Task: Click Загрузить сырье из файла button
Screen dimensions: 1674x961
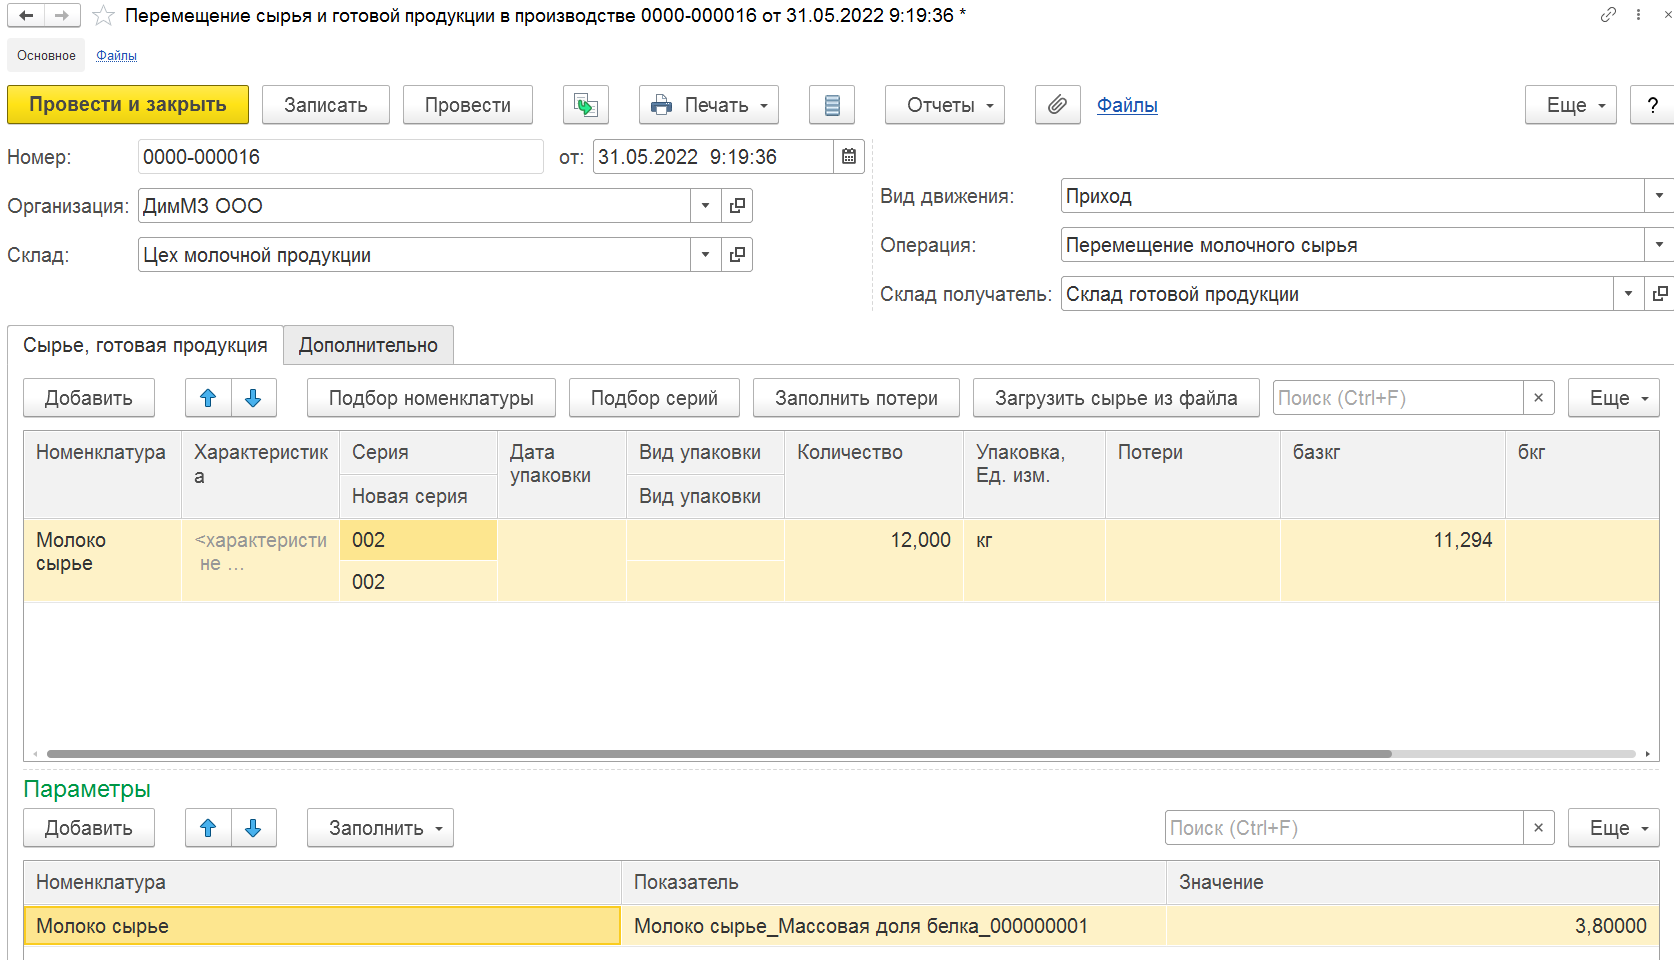Action: [x=1116, y=398]
